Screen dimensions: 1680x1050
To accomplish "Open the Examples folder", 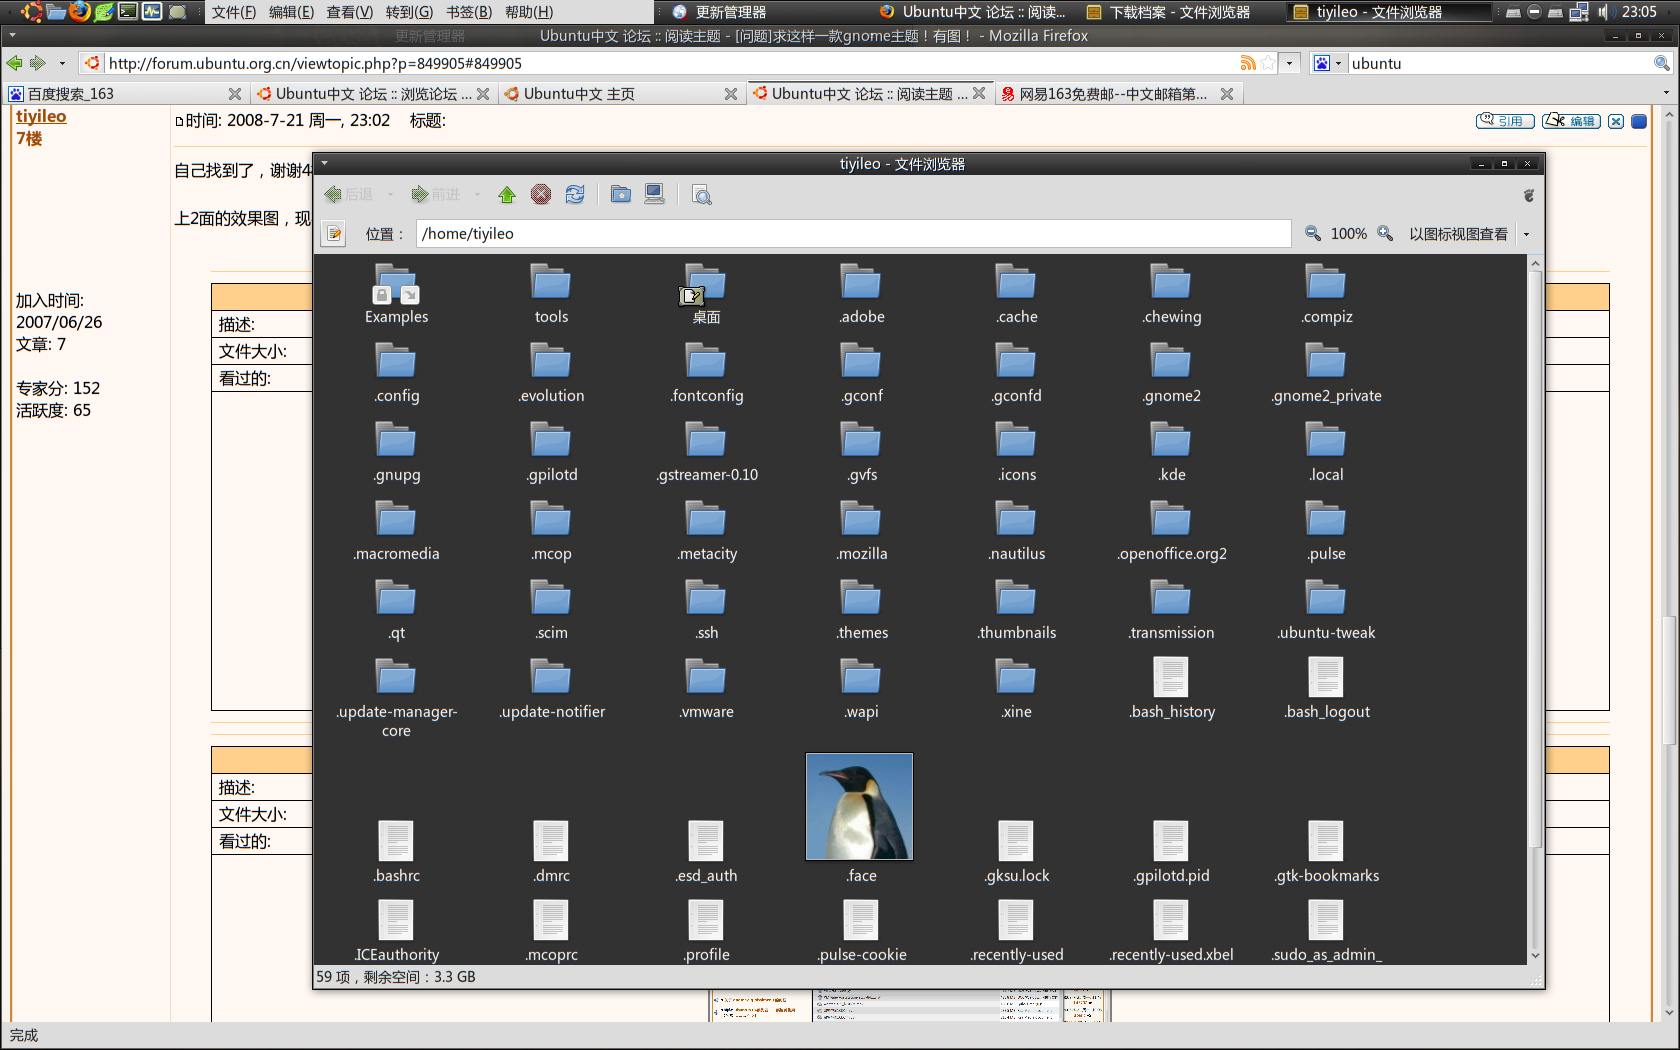I will 396,294.
